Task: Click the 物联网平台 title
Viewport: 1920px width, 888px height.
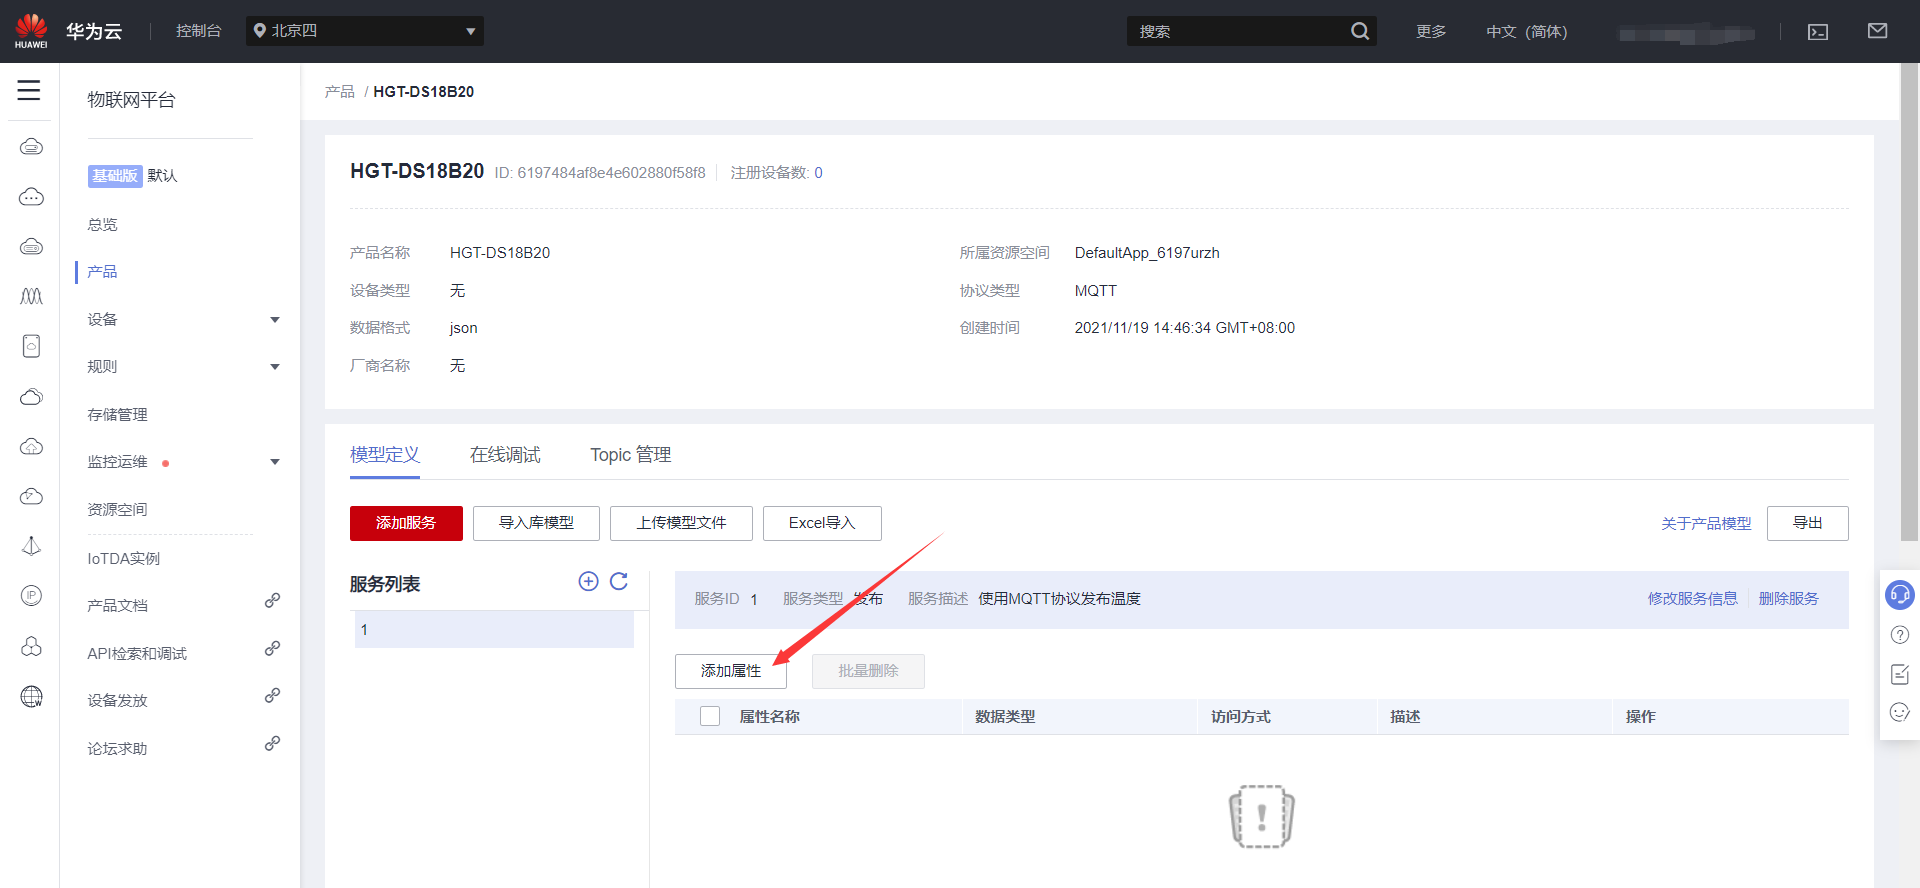Action: click(x=131, y=100)
